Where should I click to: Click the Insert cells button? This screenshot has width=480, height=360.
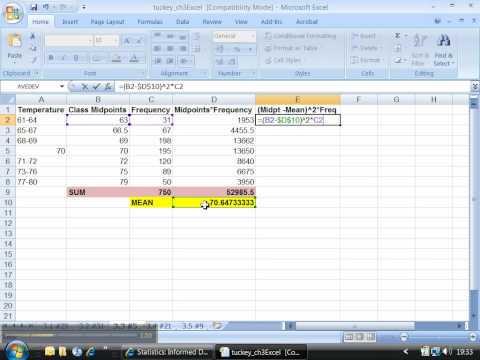[x=364, y=36]
